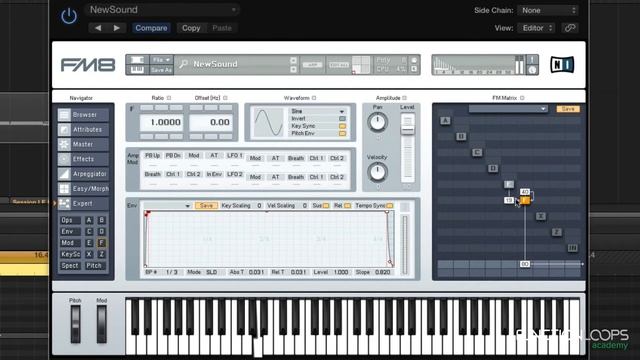Viewport: 640px width, 360px height.
Task: Click the Pitch wheel
Action: pyautogui.click(x=76, y=324)
